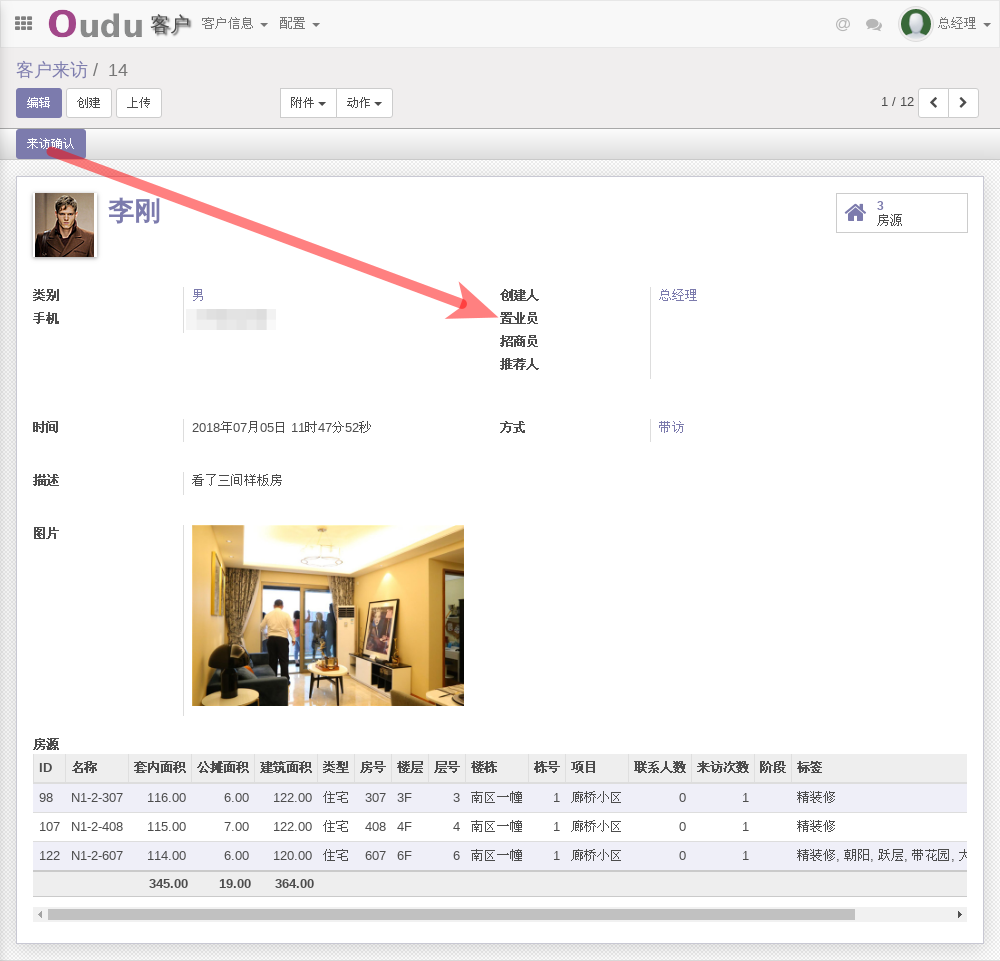Screen dimensions: 1000x961
Task: Open the @ mentions icon
Action: coord(842,24)
